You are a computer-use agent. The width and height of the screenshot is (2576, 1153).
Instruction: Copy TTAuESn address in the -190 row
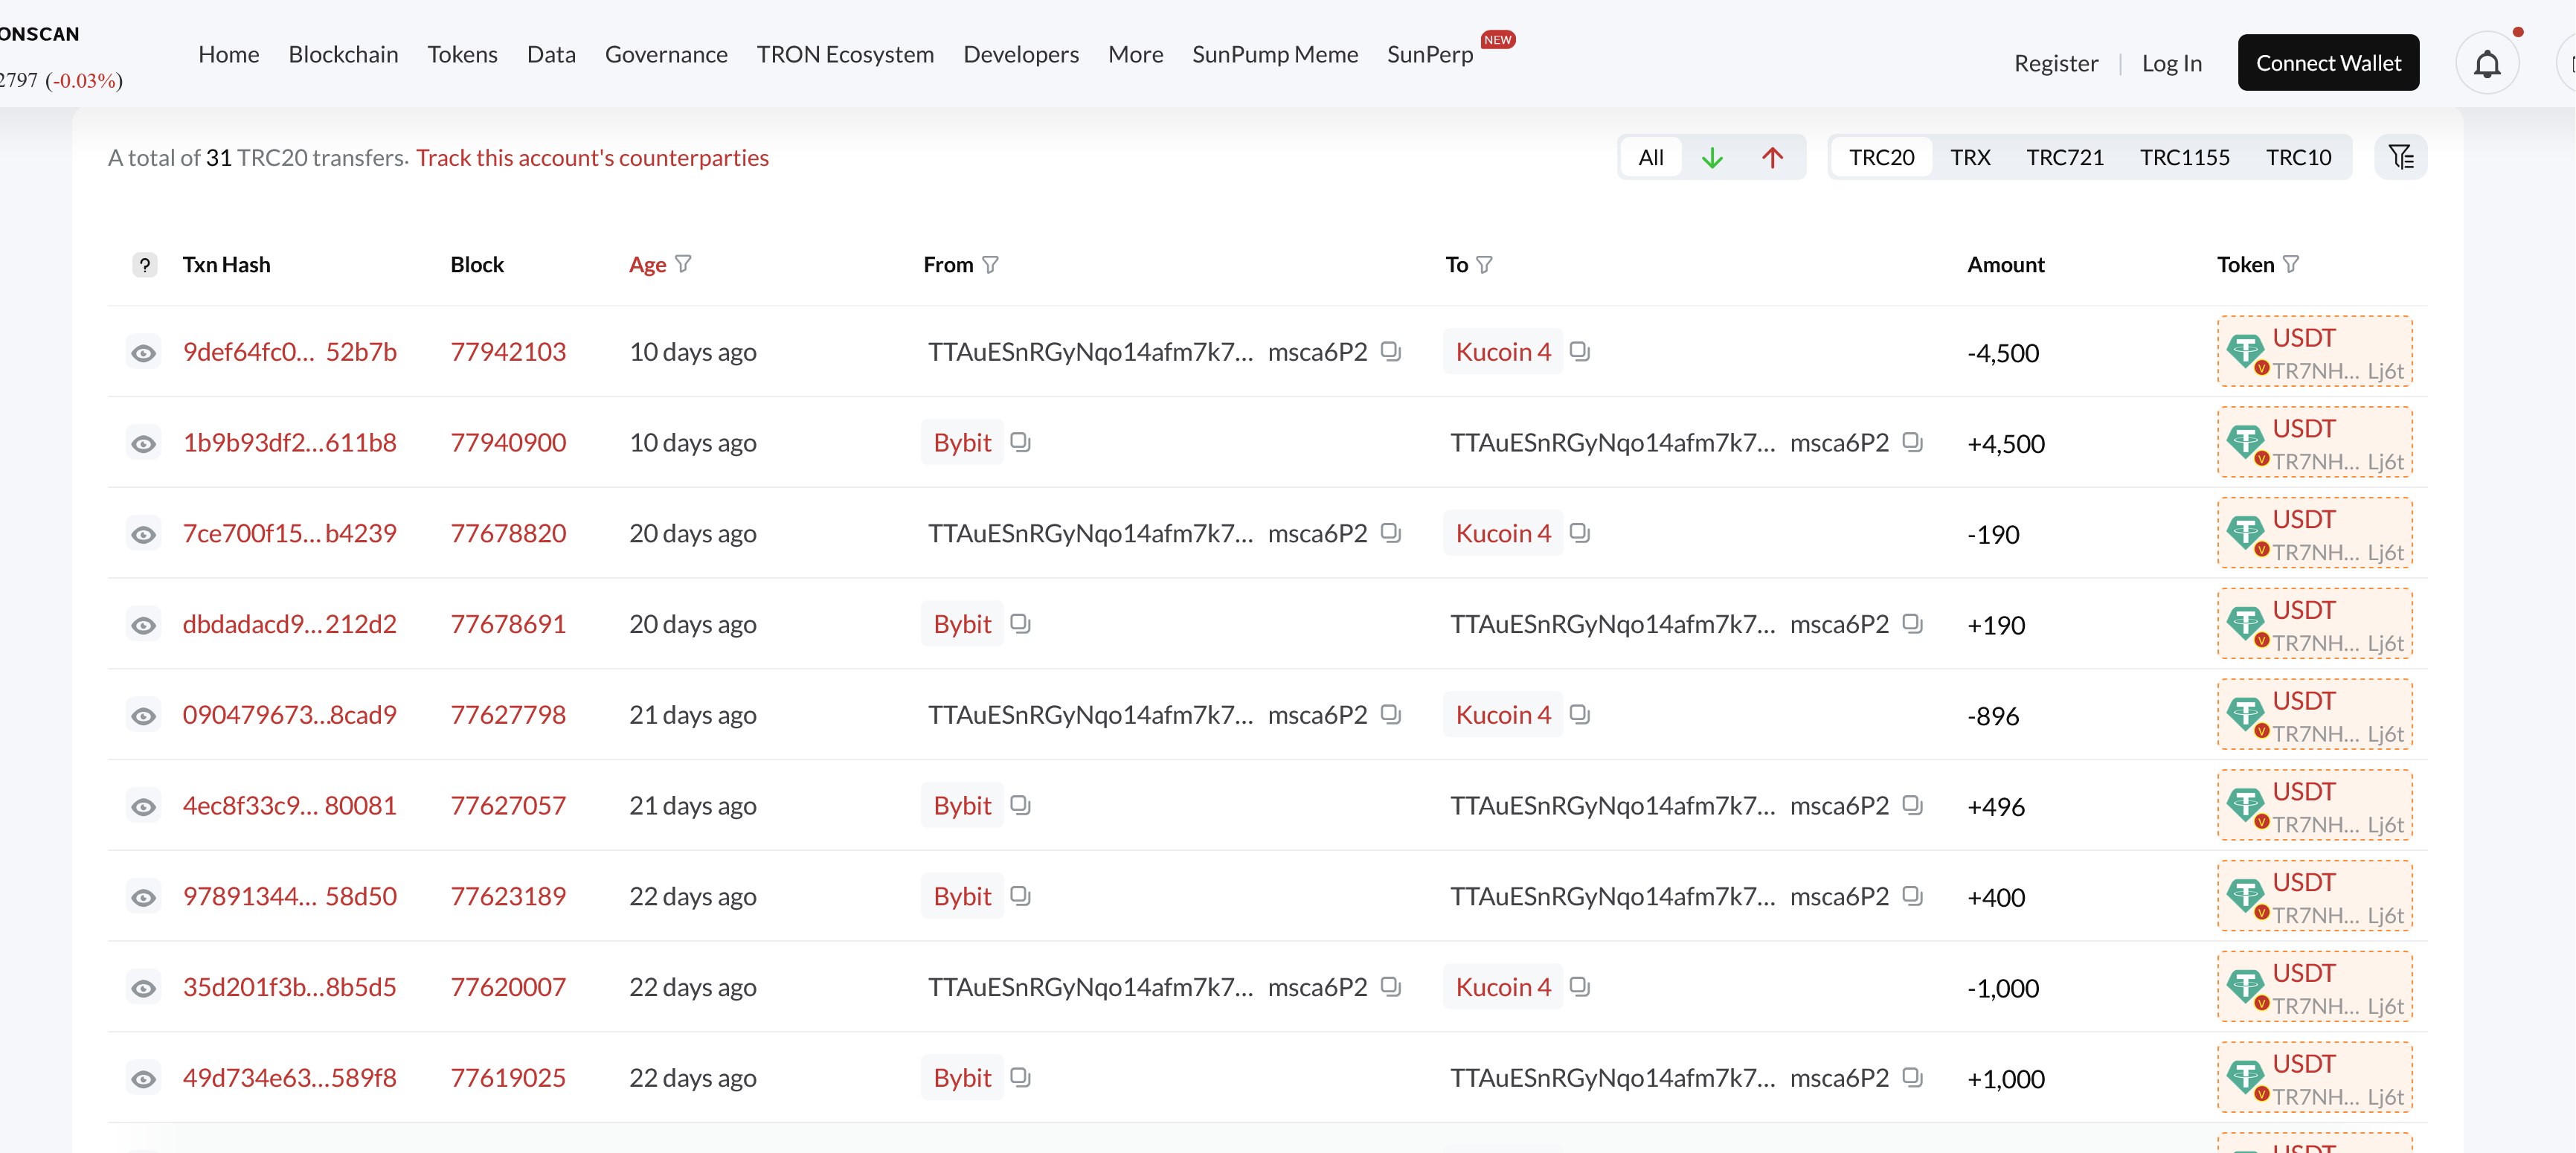click(x=1390, y=533)
